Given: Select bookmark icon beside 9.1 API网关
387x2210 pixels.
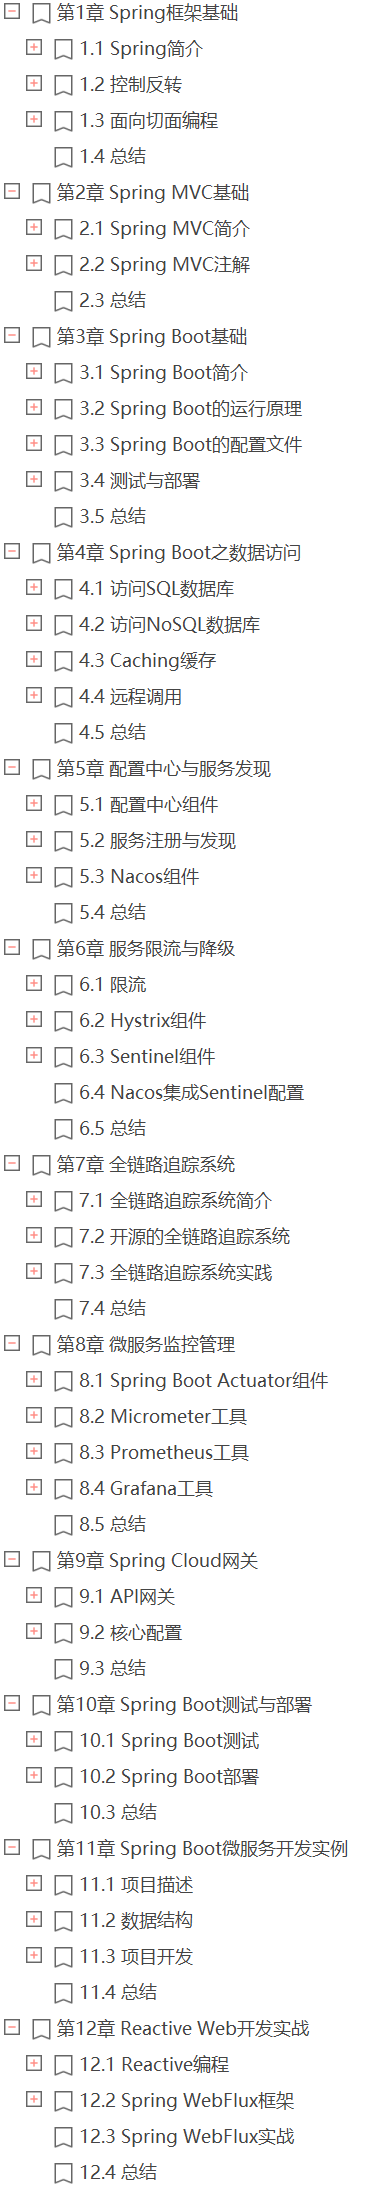Looking at the screenshot, I should (63, 1597).
